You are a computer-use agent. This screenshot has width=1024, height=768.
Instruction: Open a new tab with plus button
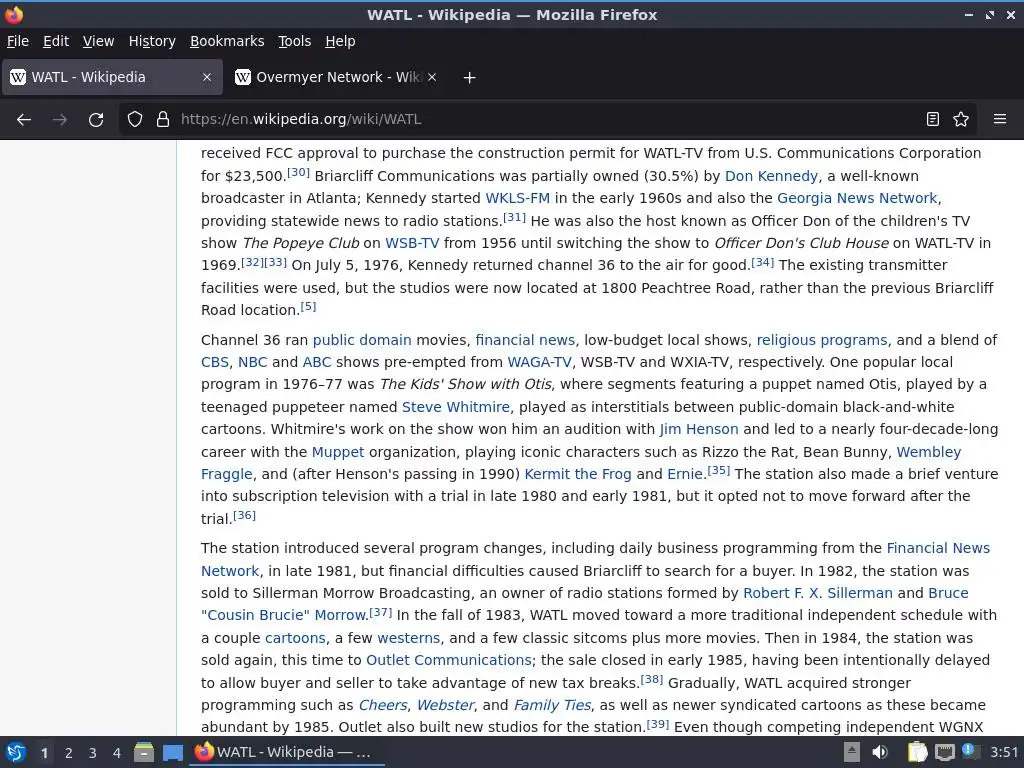(469, 78)
